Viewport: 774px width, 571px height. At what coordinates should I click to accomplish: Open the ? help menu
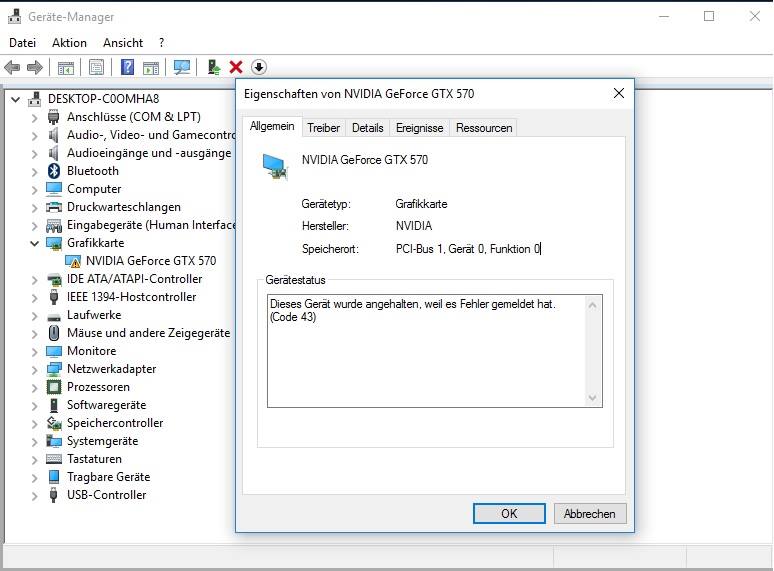161,43
